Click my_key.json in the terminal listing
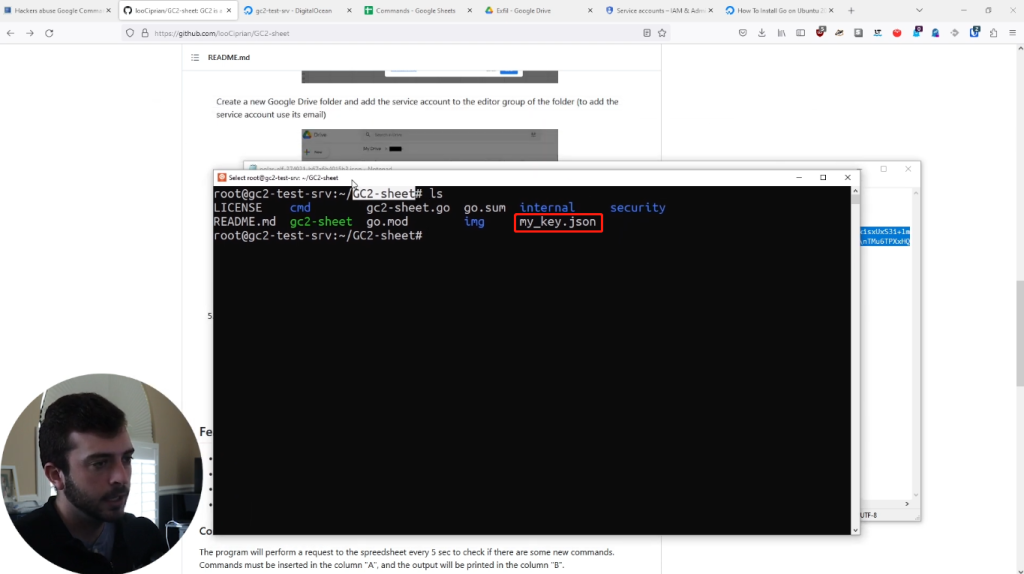Viewport: 1024px width, 574px height. [x=558, y=222]
